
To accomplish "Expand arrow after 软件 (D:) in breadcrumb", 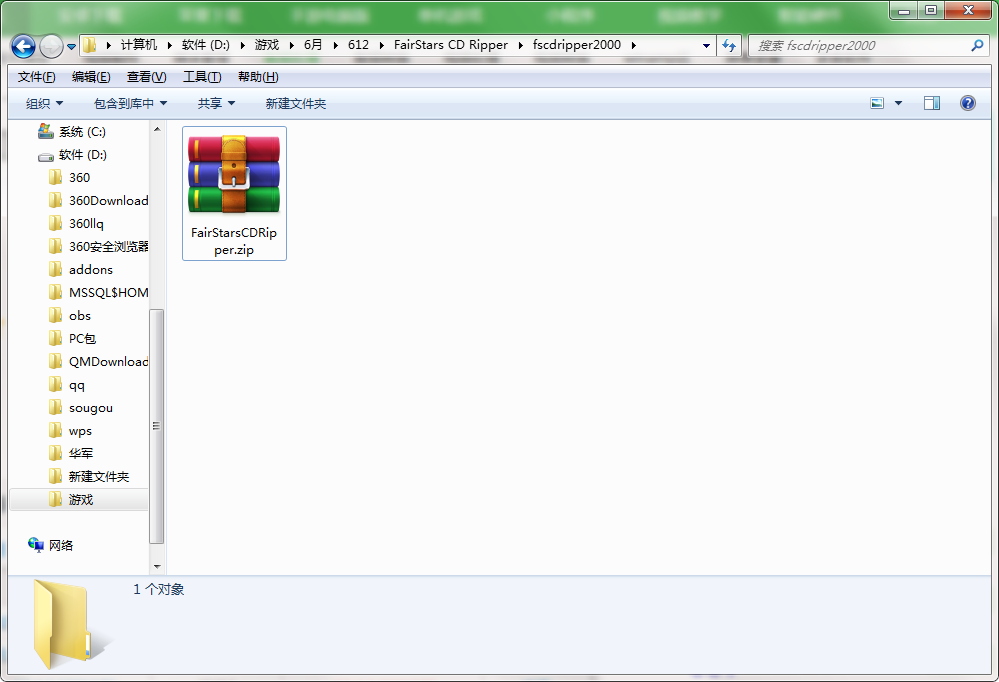I will (x=242, y=45).
